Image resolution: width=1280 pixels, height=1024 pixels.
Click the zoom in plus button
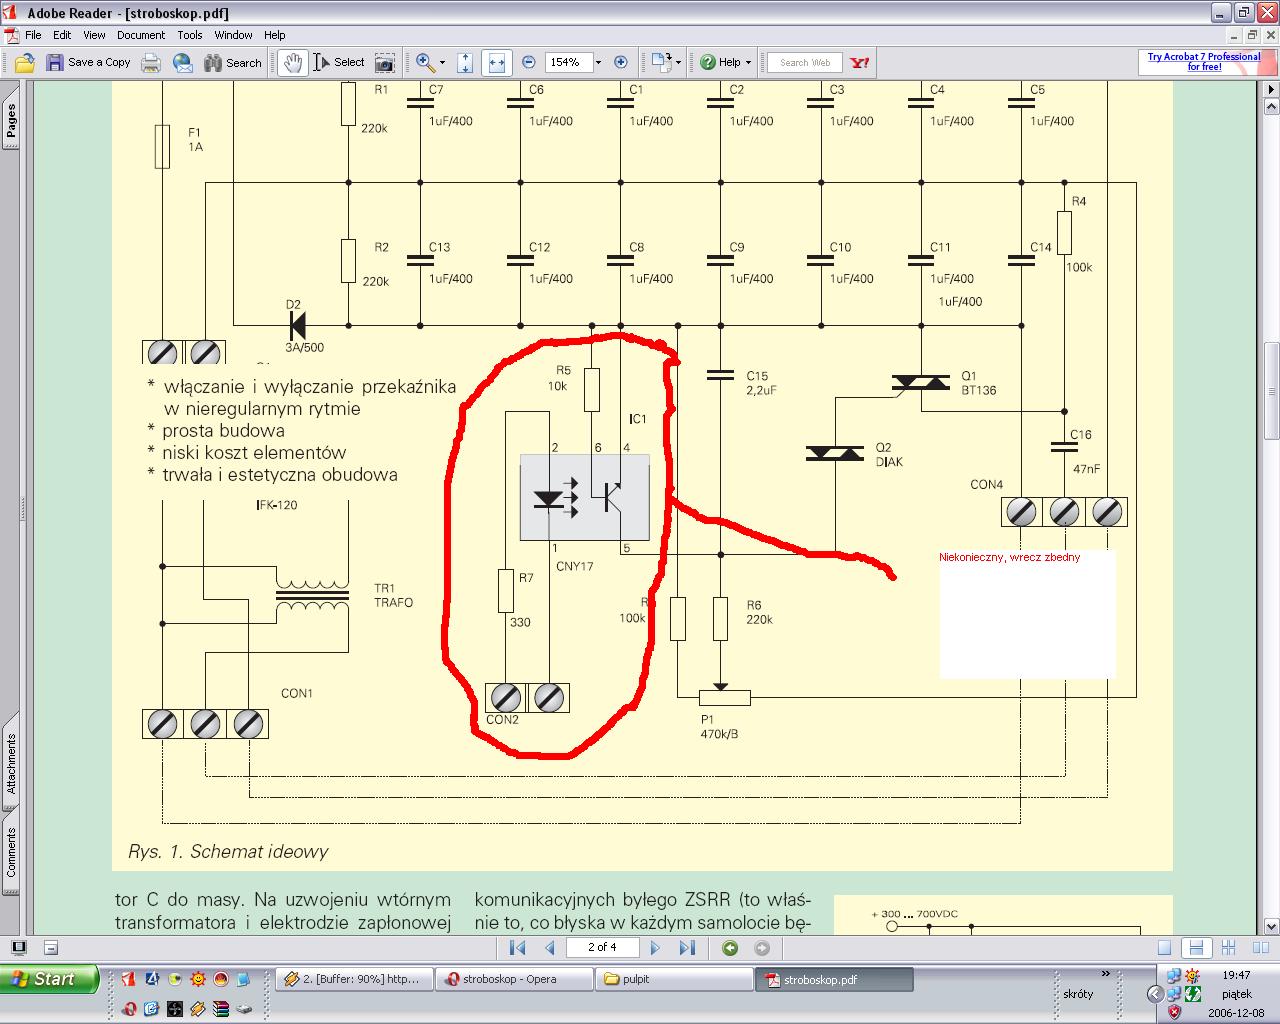coord(620,62)
